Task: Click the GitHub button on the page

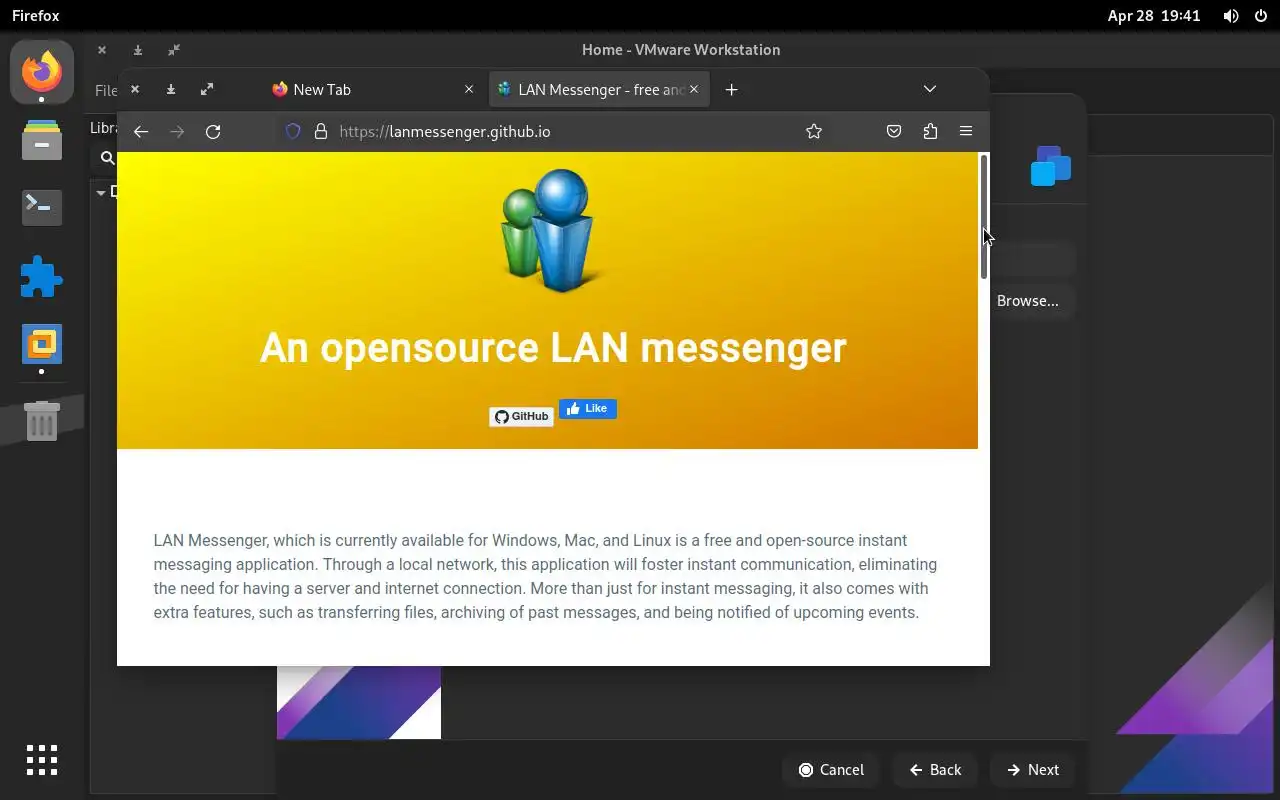Action: (521, 416)
